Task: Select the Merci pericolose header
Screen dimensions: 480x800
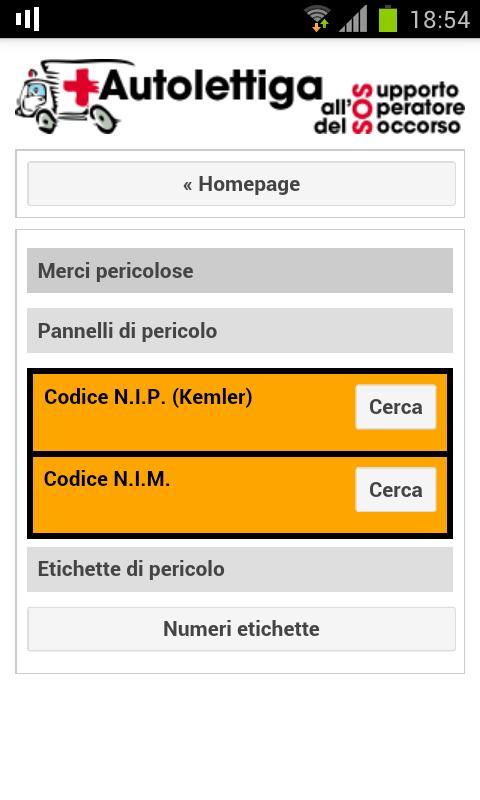Action: 240,270
